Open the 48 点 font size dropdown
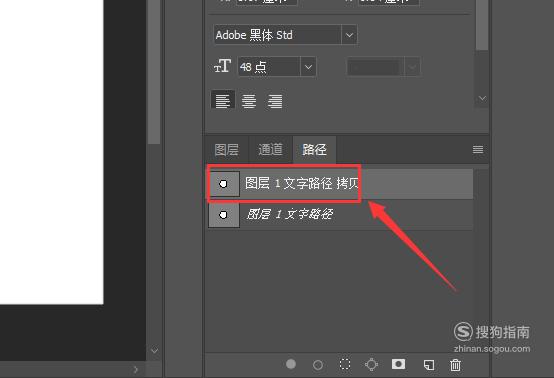Screen dimensions: 554x378 tap(308, 67)
